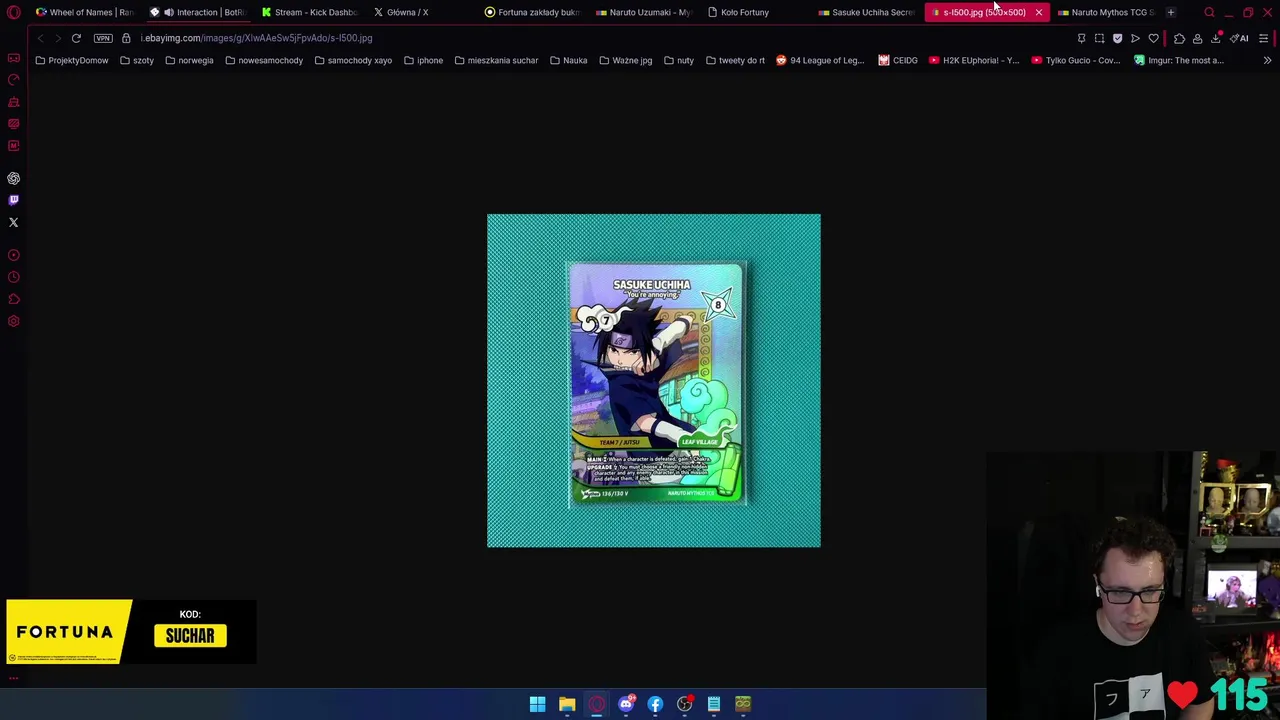The height and width of the screenshot is (720, 1280).
Task: Open the downloads toolbar icon
Action: coord(1216,38)
